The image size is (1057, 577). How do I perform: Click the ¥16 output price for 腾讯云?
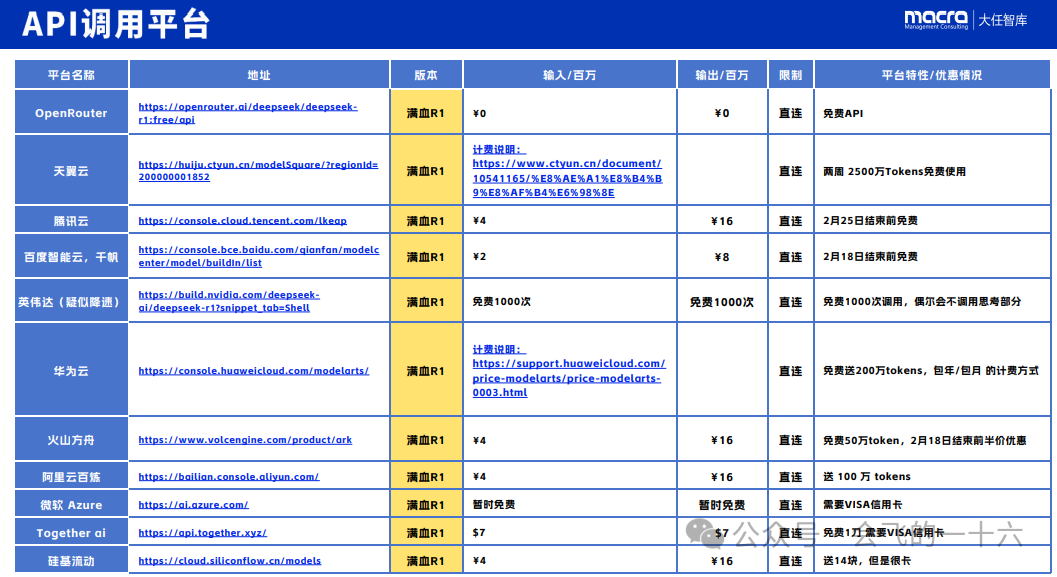click(x=722, y=221)
